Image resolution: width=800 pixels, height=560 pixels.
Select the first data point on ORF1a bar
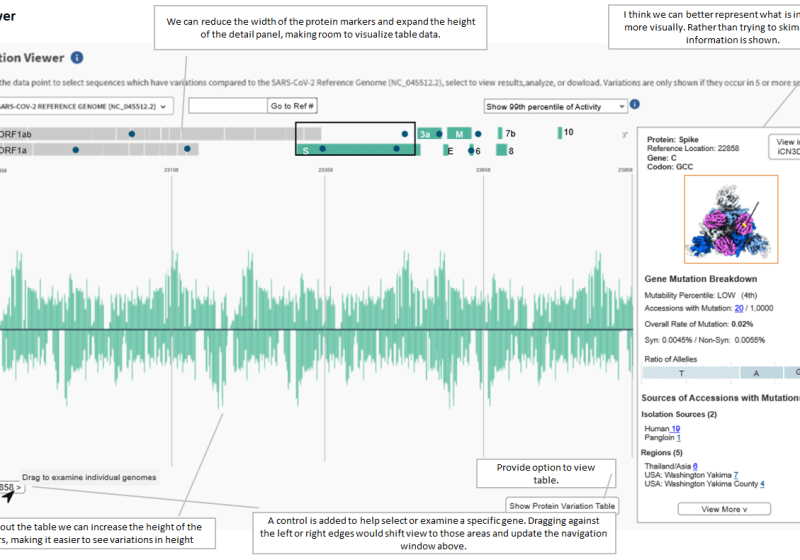coord(76,150)
